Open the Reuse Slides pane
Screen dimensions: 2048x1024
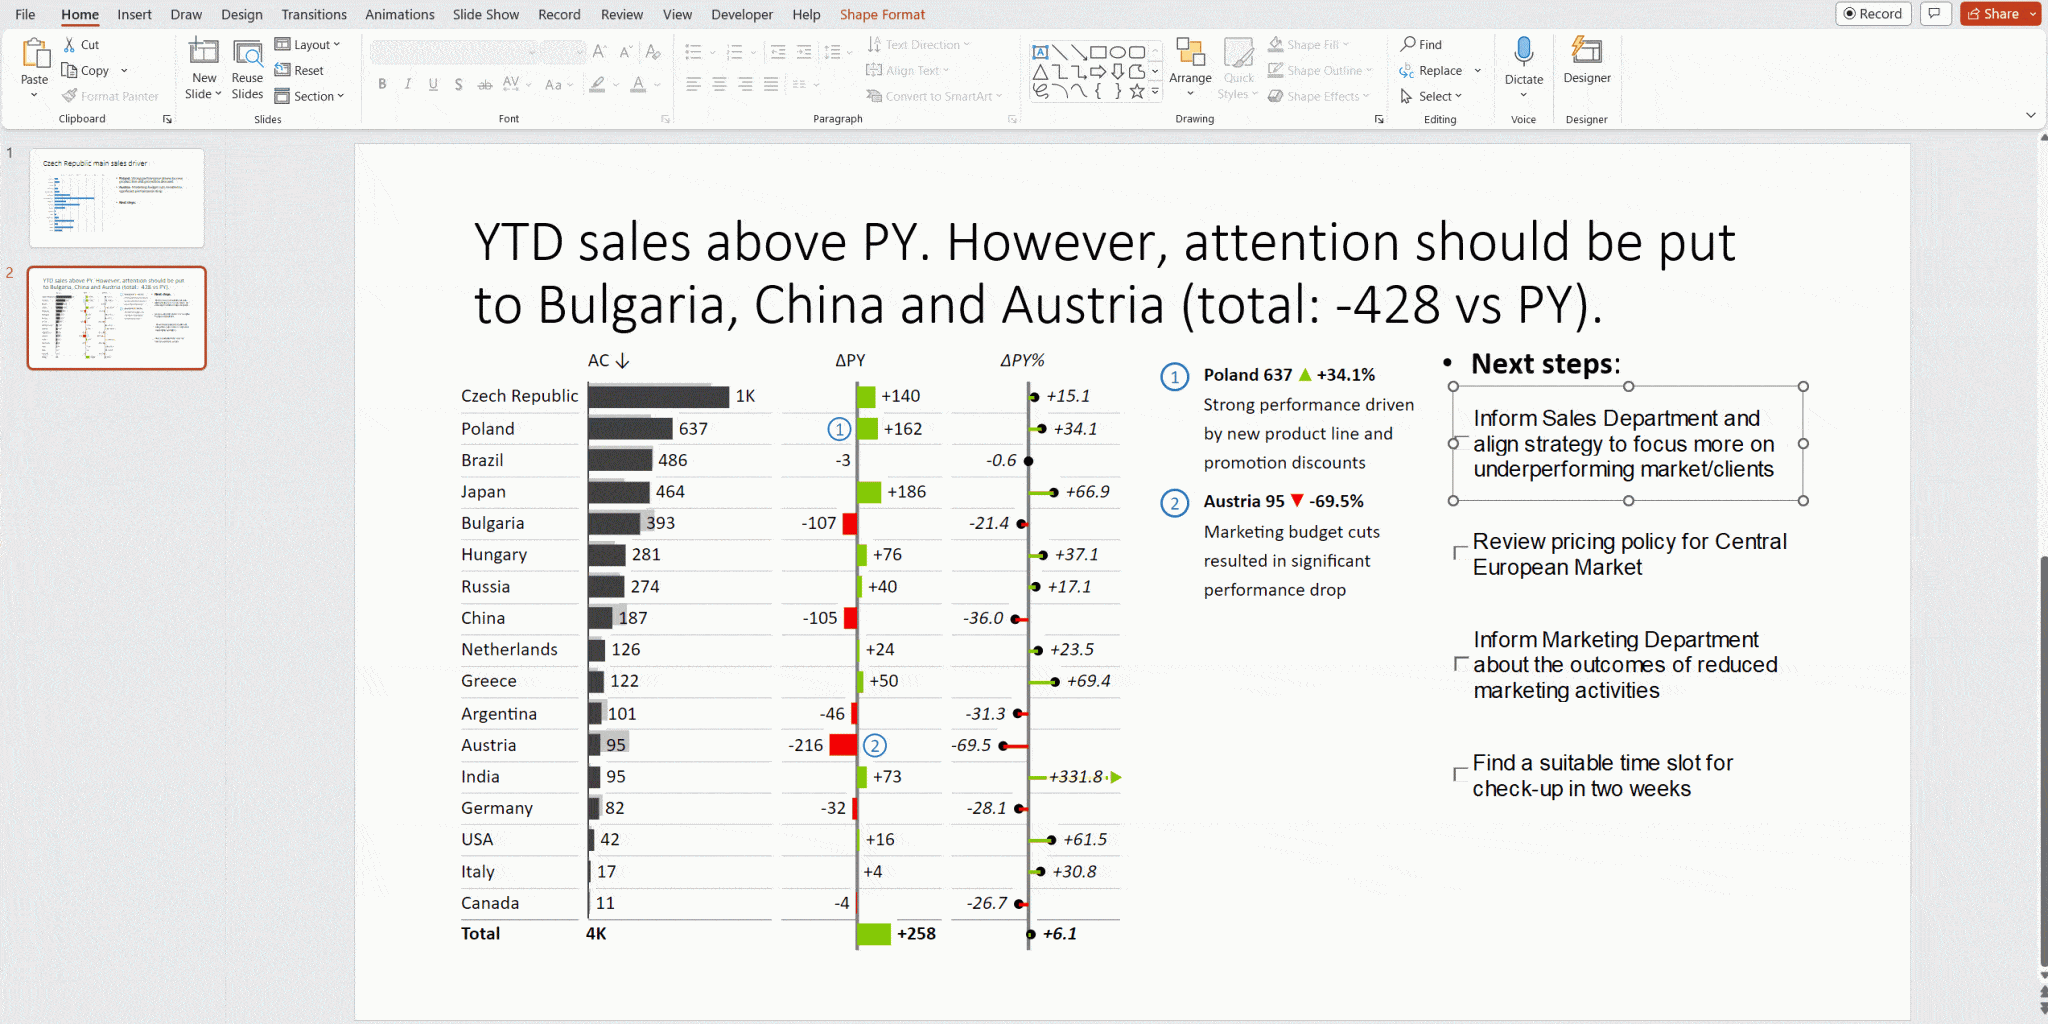tap(247, 65)
